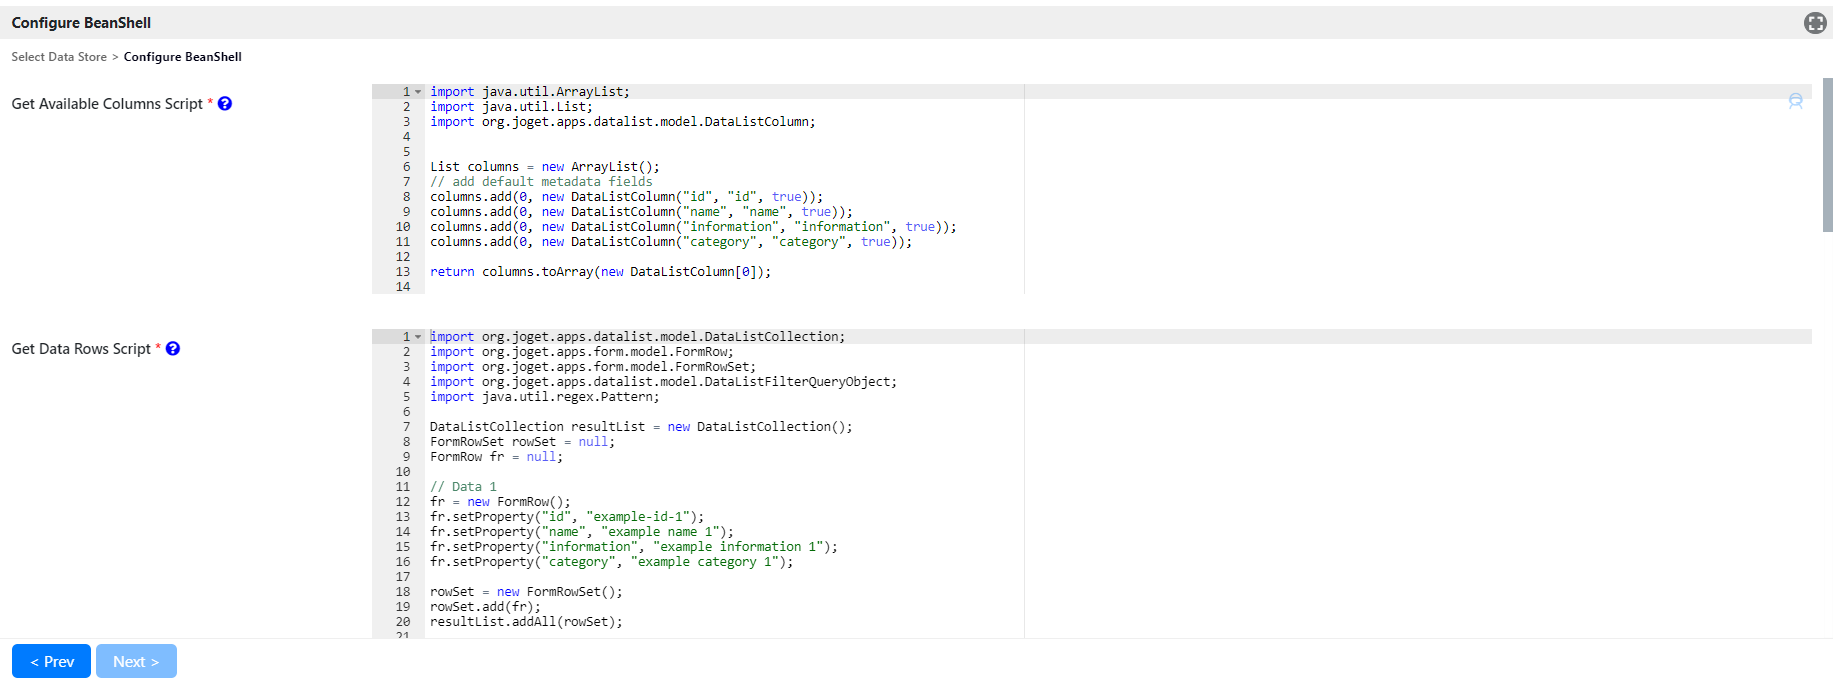Click the import FormRow line
Screen dimensions: 1835x689
pos(582,352)
